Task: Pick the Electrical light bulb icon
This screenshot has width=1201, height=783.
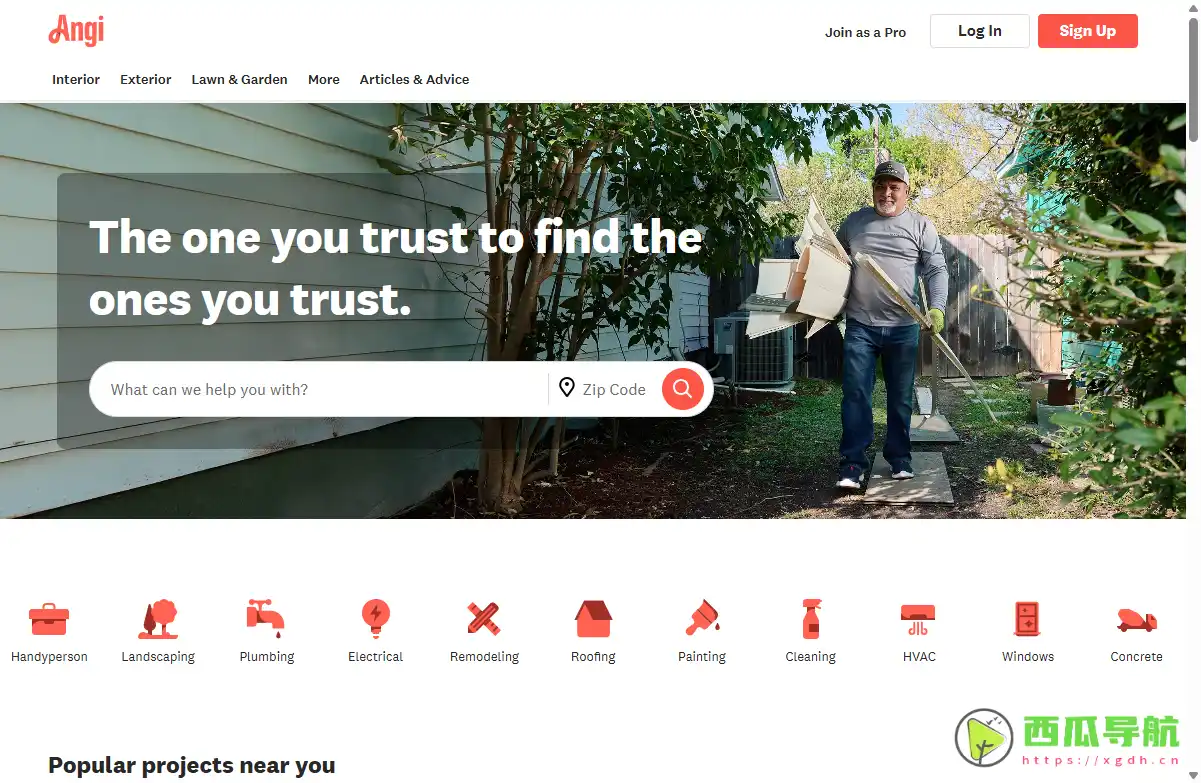Action: tap(376, 619)
